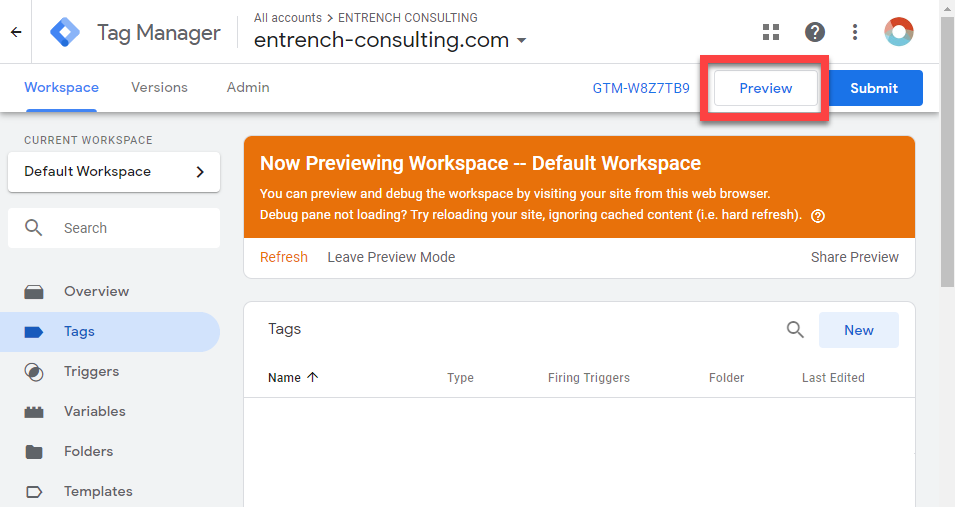Open the Default Workspace selector
Viewport: 955px width, 507px height.
click(x=114, y=172)
